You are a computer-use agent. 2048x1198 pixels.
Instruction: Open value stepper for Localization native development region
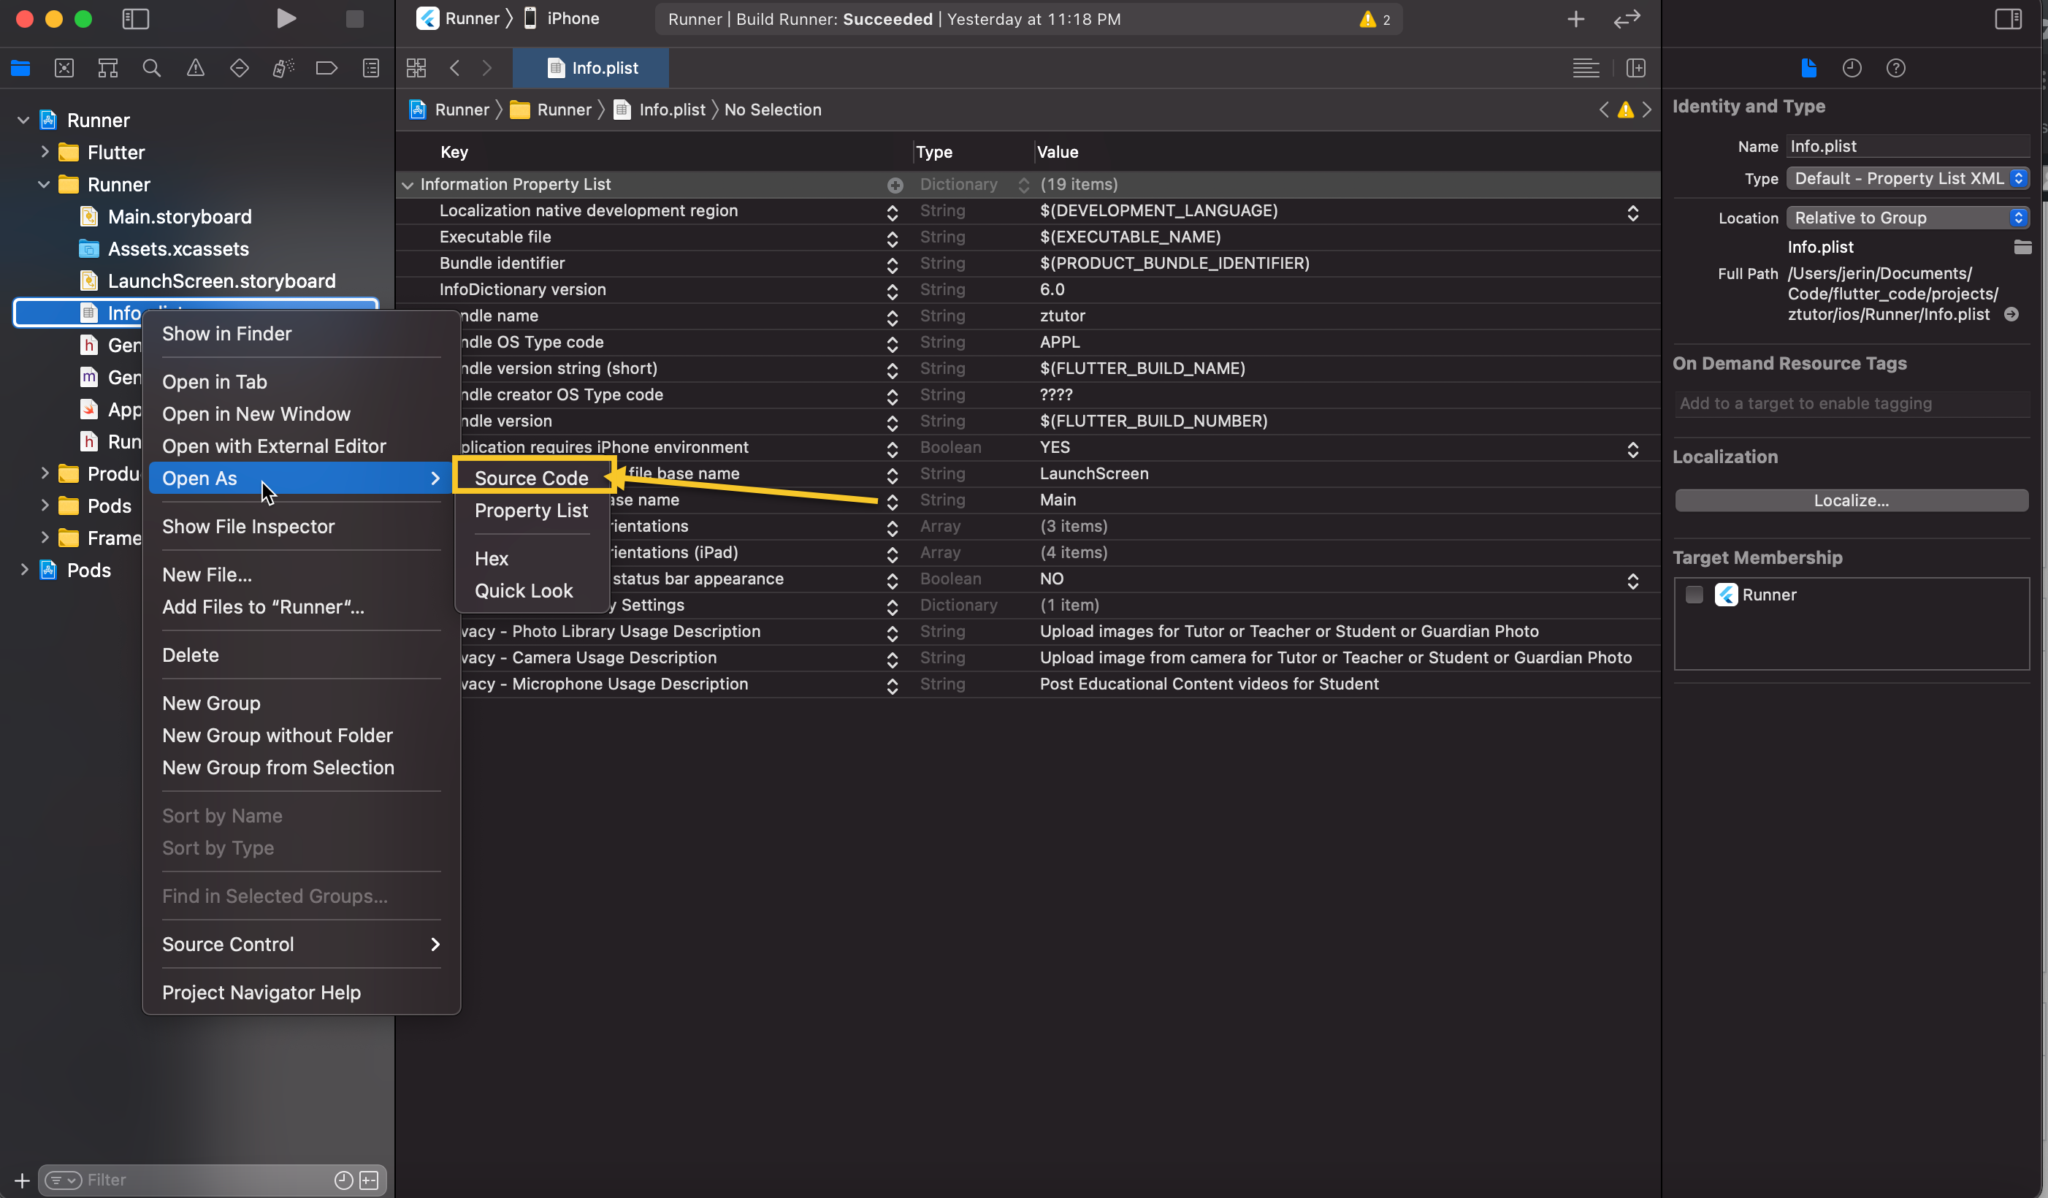(1632, 212)
